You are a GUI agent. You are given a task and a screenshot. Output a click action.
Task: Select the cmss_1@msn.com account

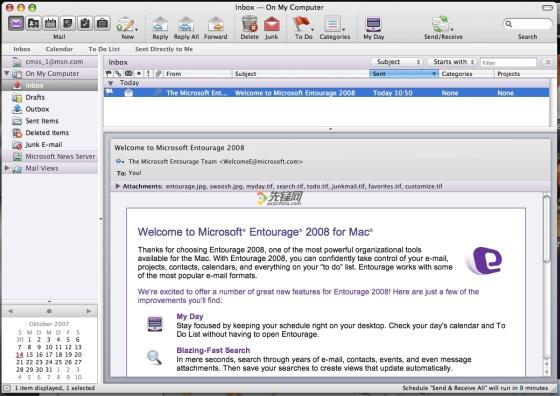point(50,61)
